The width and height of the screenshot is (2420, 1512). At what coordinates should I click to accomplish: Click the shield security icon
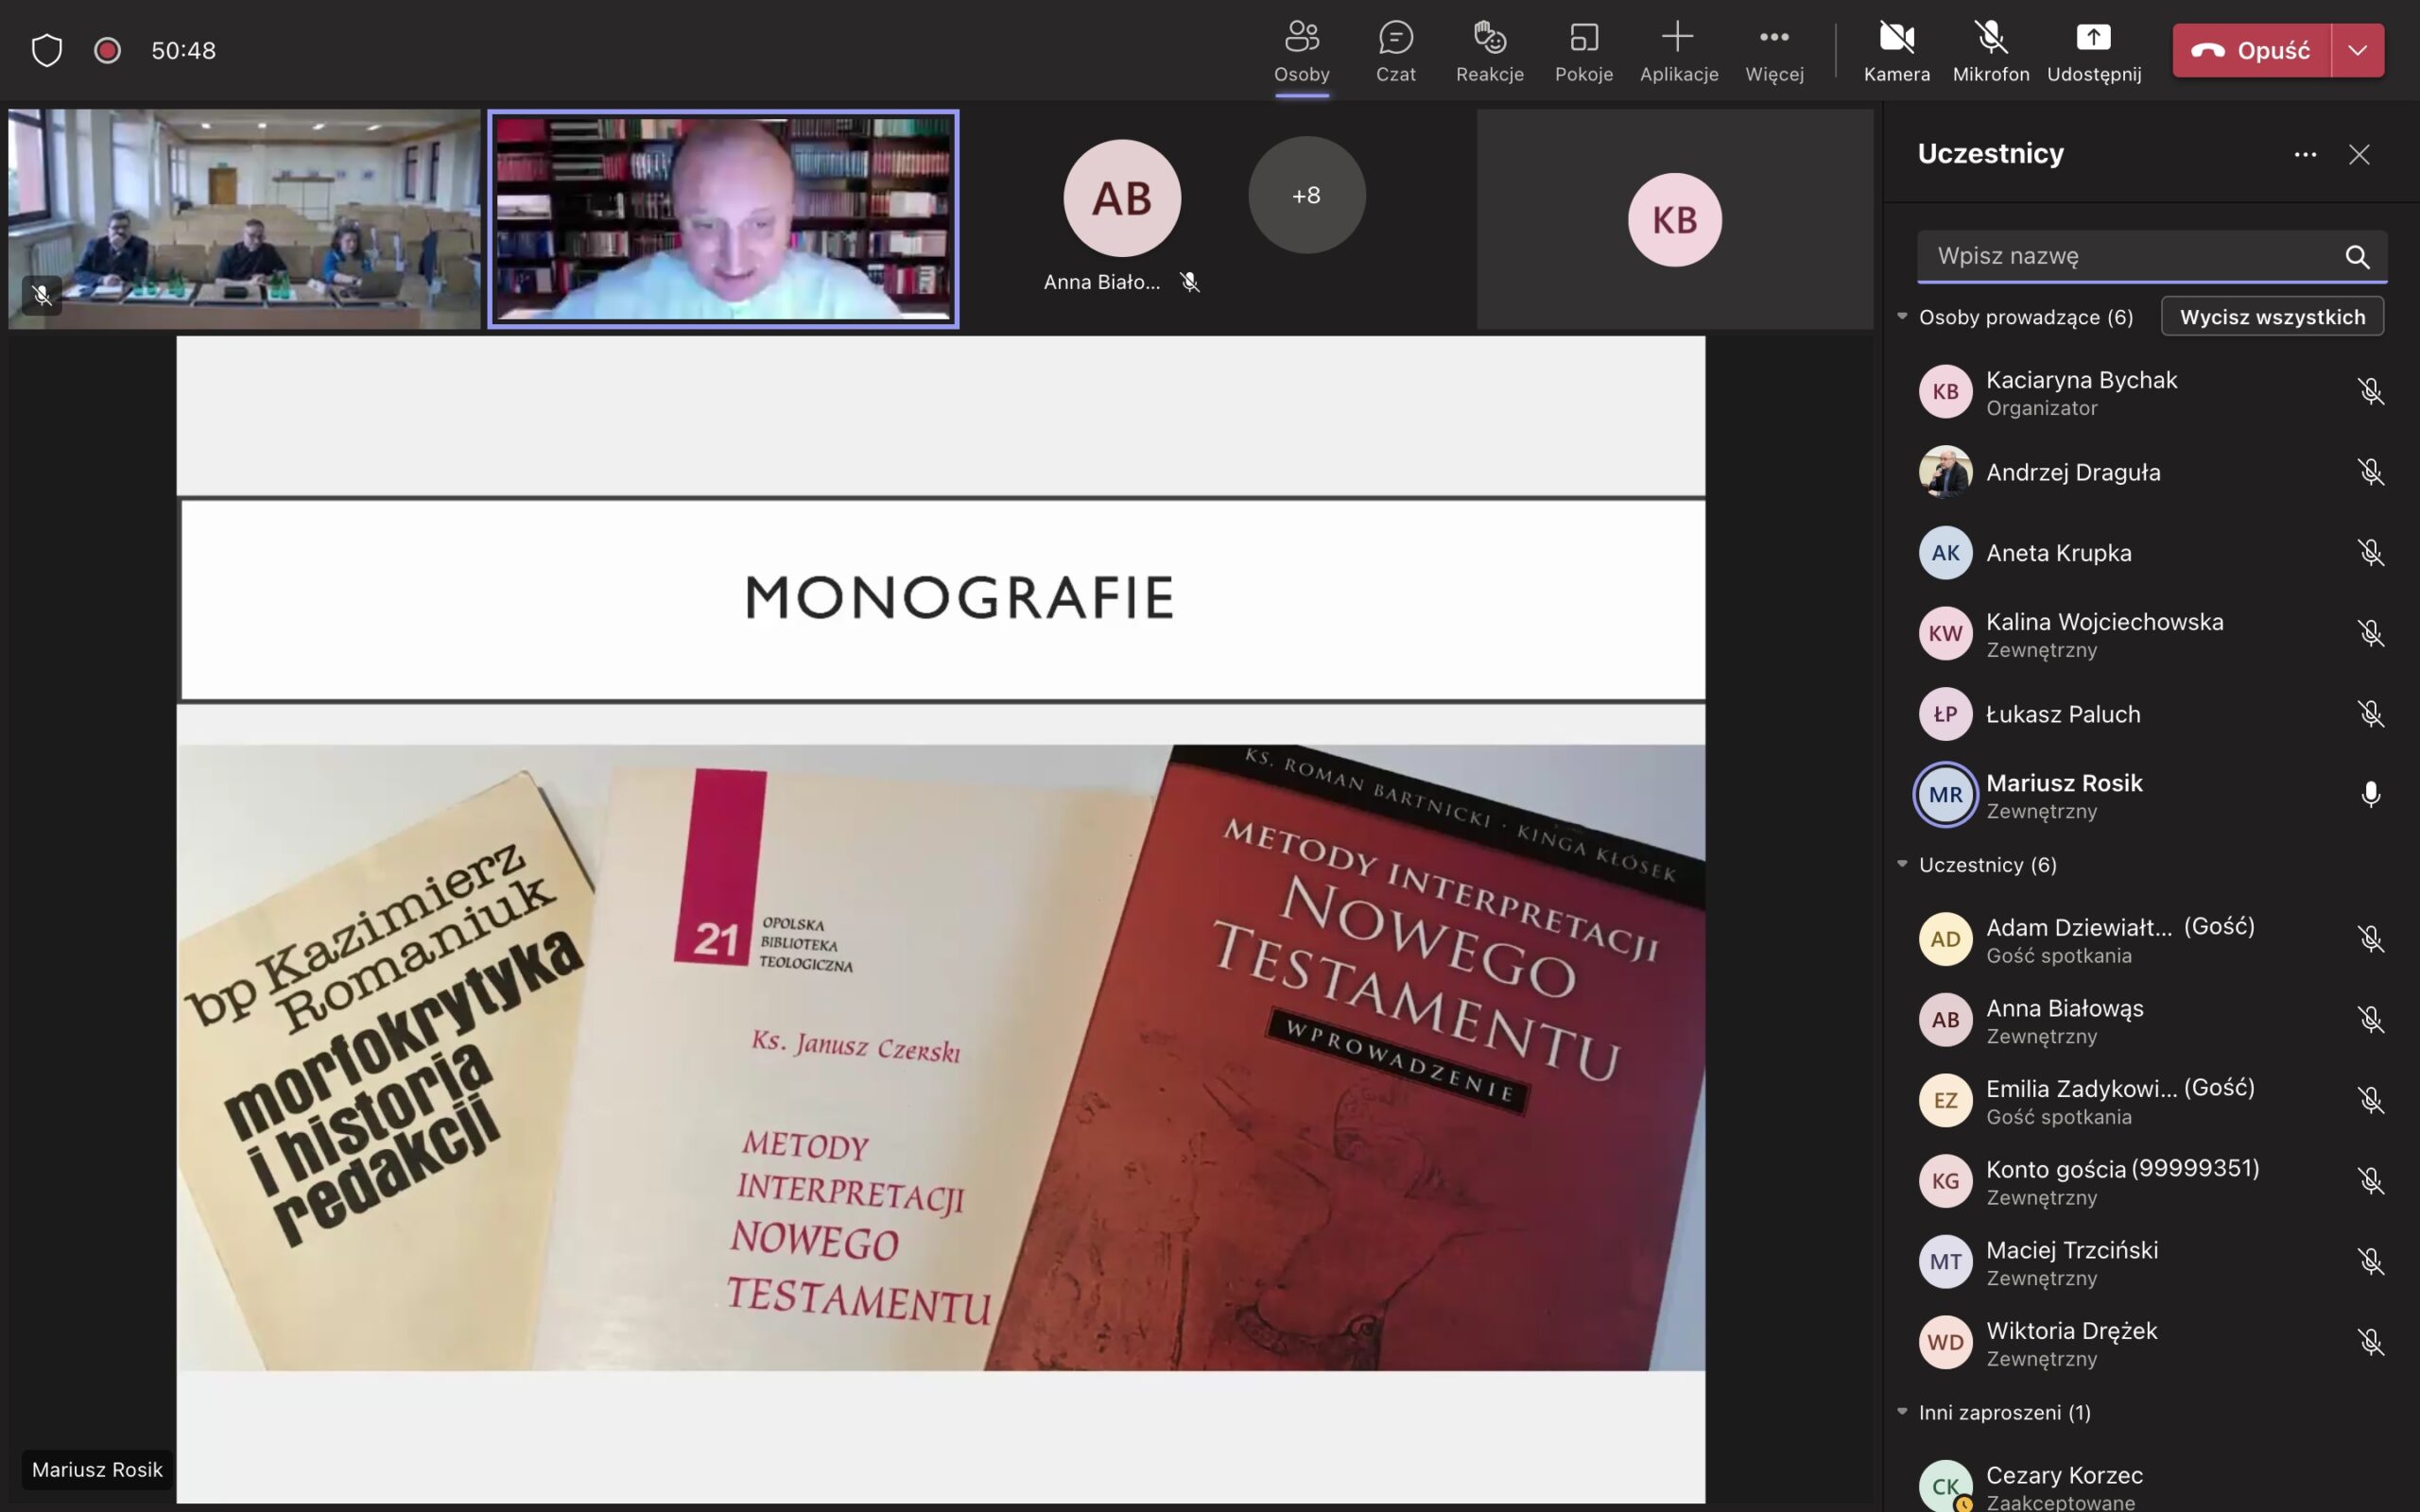tap(47, 50)
